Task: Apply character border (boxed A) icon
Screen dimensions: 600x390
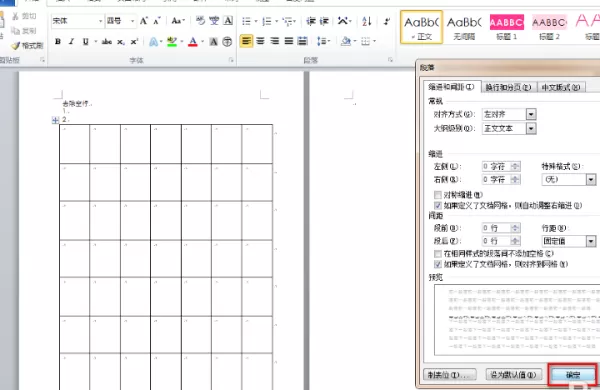Action: (228, 21)
